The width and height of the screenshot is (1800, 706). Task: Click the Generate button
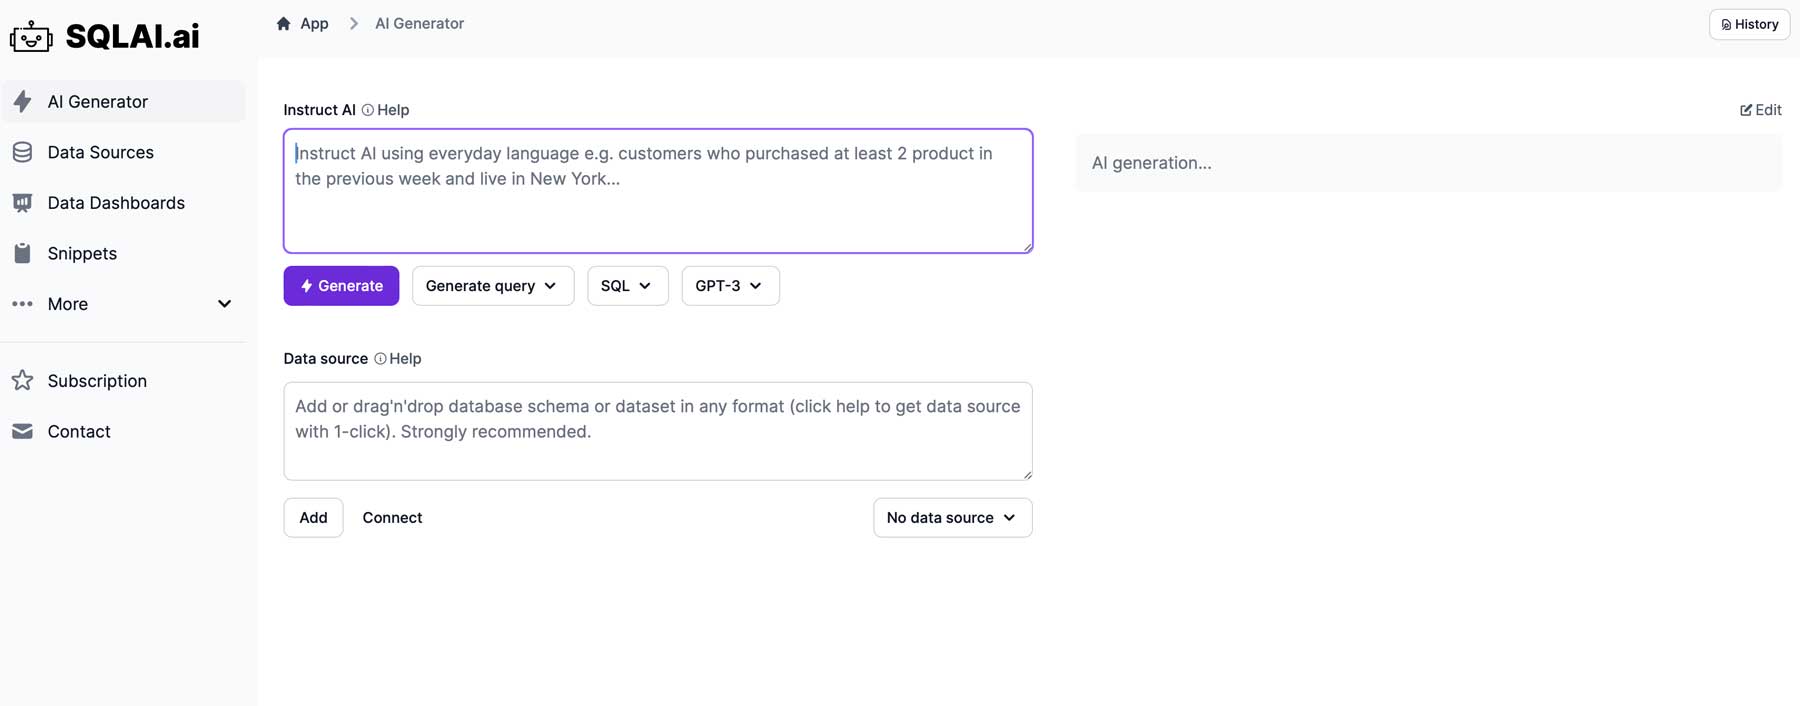(340, 285)
